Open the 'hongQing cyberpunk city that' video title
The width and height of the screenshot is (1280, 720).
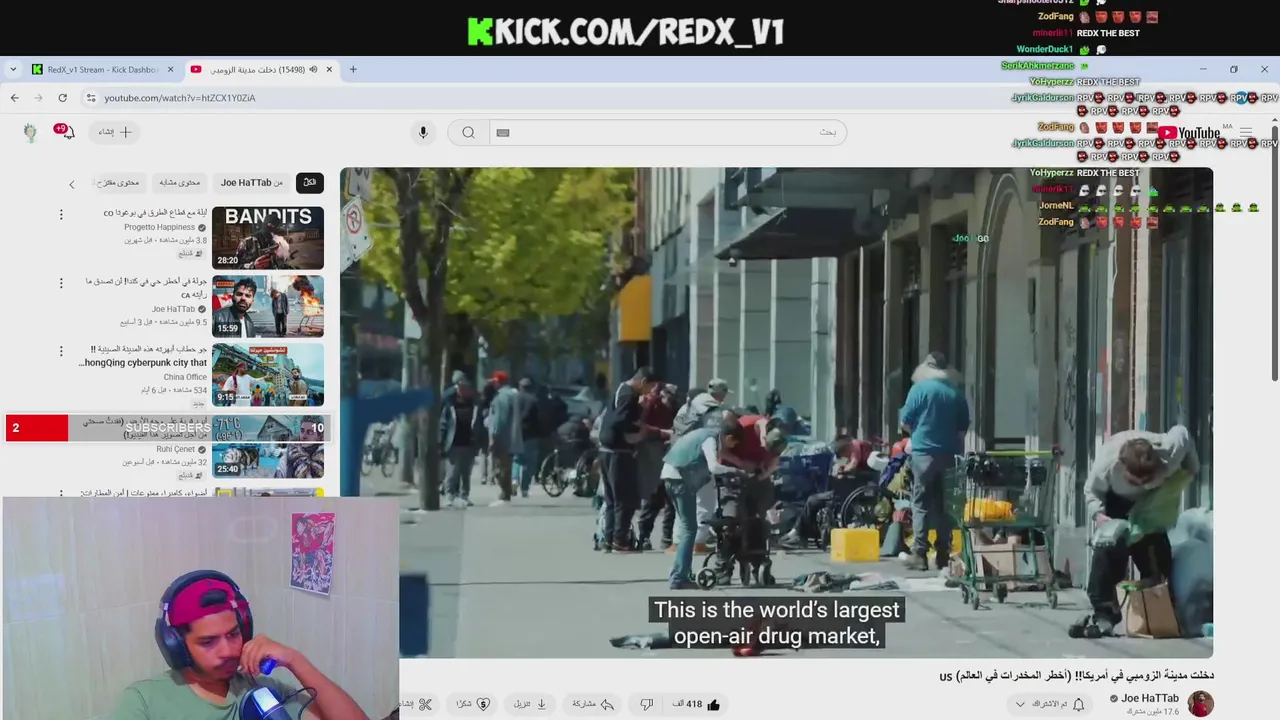pos(143,363)
